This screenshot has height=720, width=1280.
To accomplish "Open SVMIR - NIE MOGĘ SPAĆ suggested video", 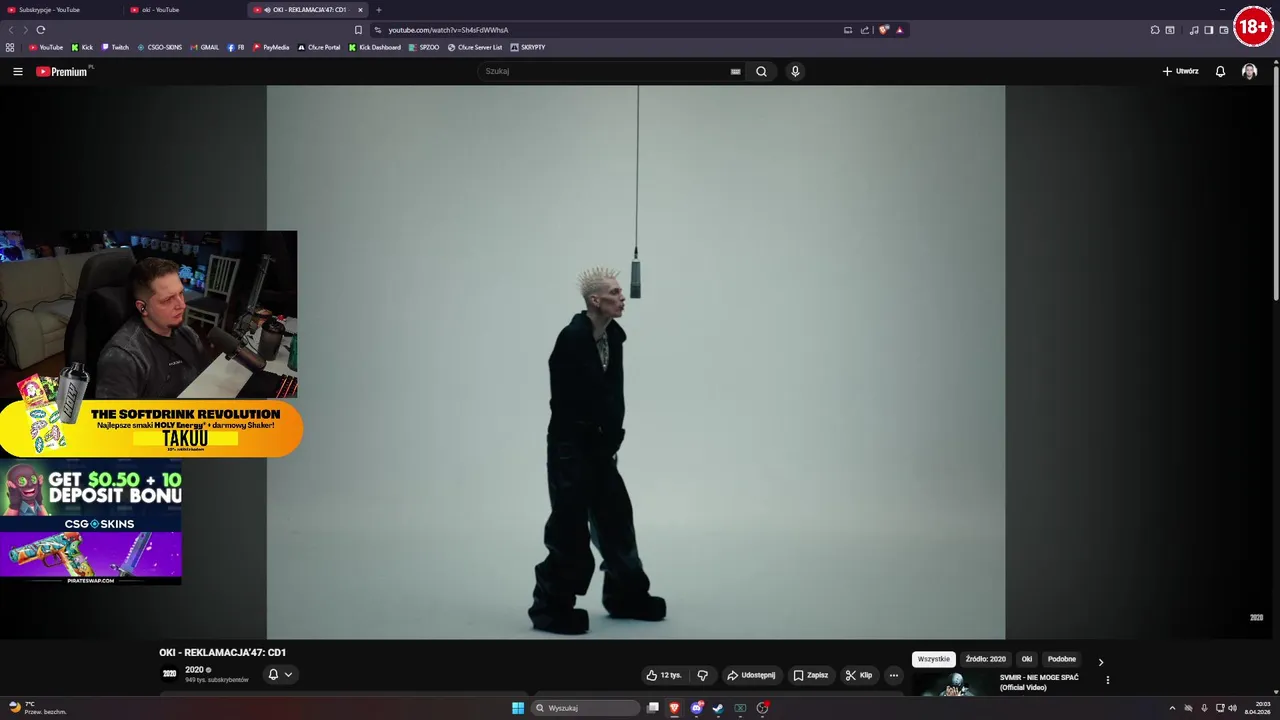I will pos(1038,682).
